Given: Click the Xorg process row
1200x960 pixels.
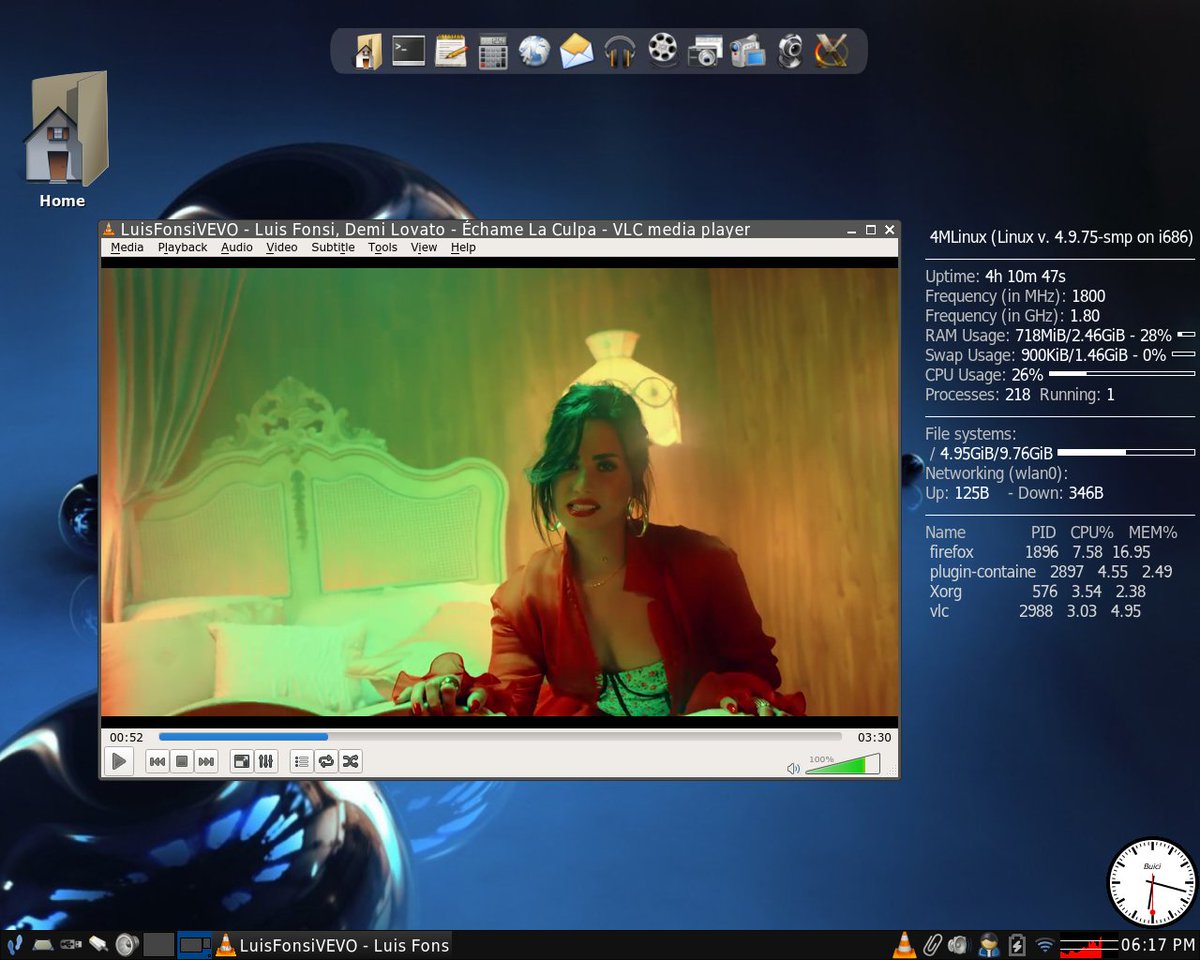Looking at the screenshot, I should [x=1038, y=591].
